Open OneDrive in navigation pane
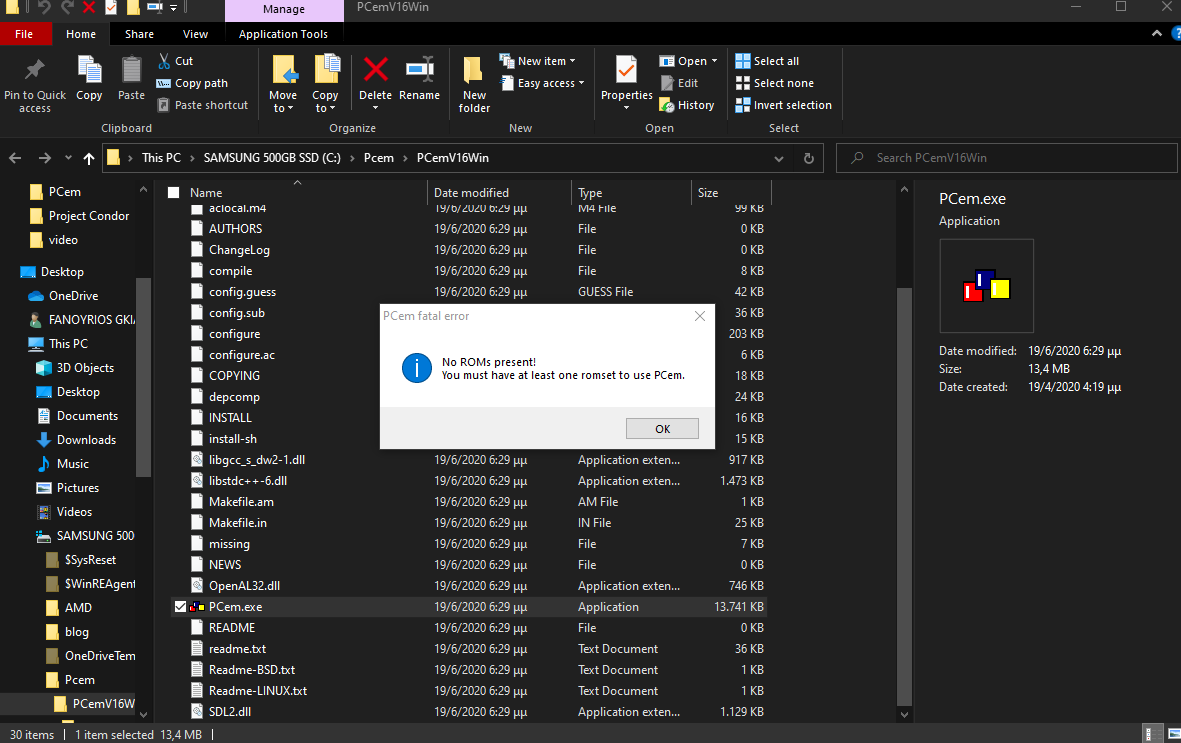 pyautogui.click(x=73, y=296)
